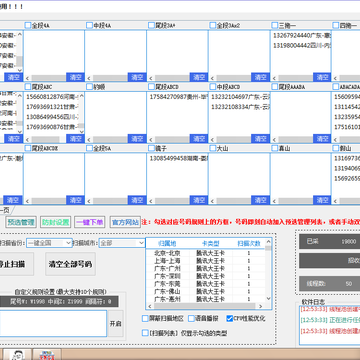Viewport: 360px width, 360px height.
Task: Select number 13085499458 in 镜子 list
Action: (178, 158)
